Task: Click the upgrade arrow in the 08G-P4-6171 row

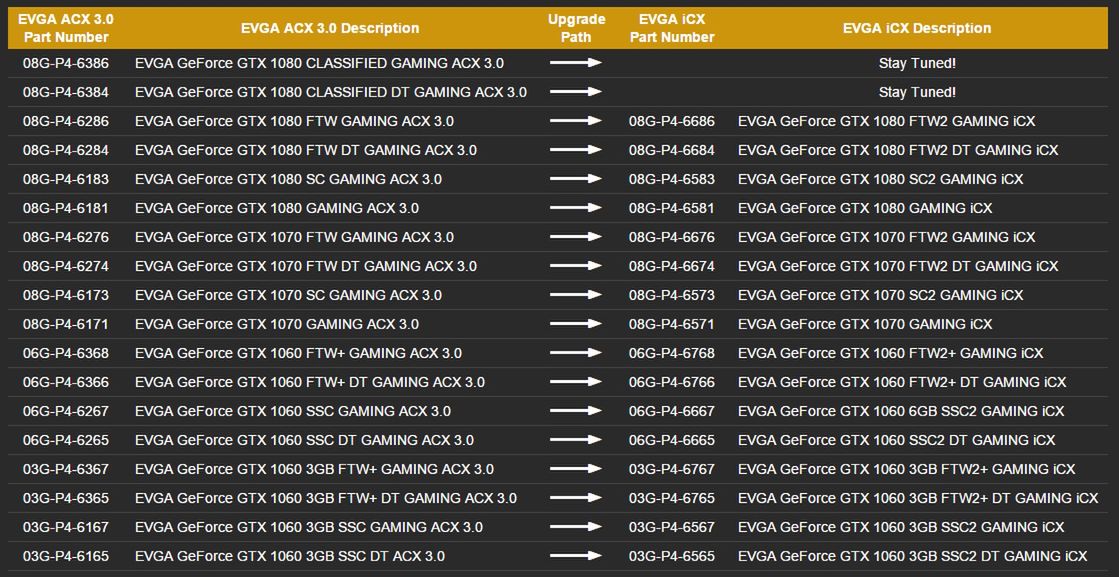Action: (x=576, y=324)
